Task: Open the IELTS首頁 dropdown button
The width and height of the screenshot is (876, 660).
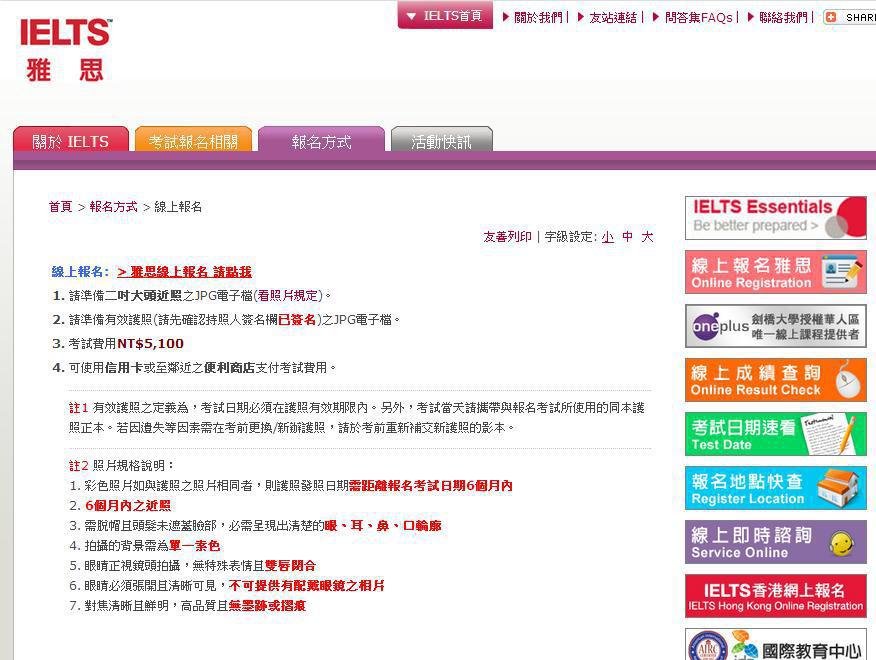Action: (x=445, y=16)
